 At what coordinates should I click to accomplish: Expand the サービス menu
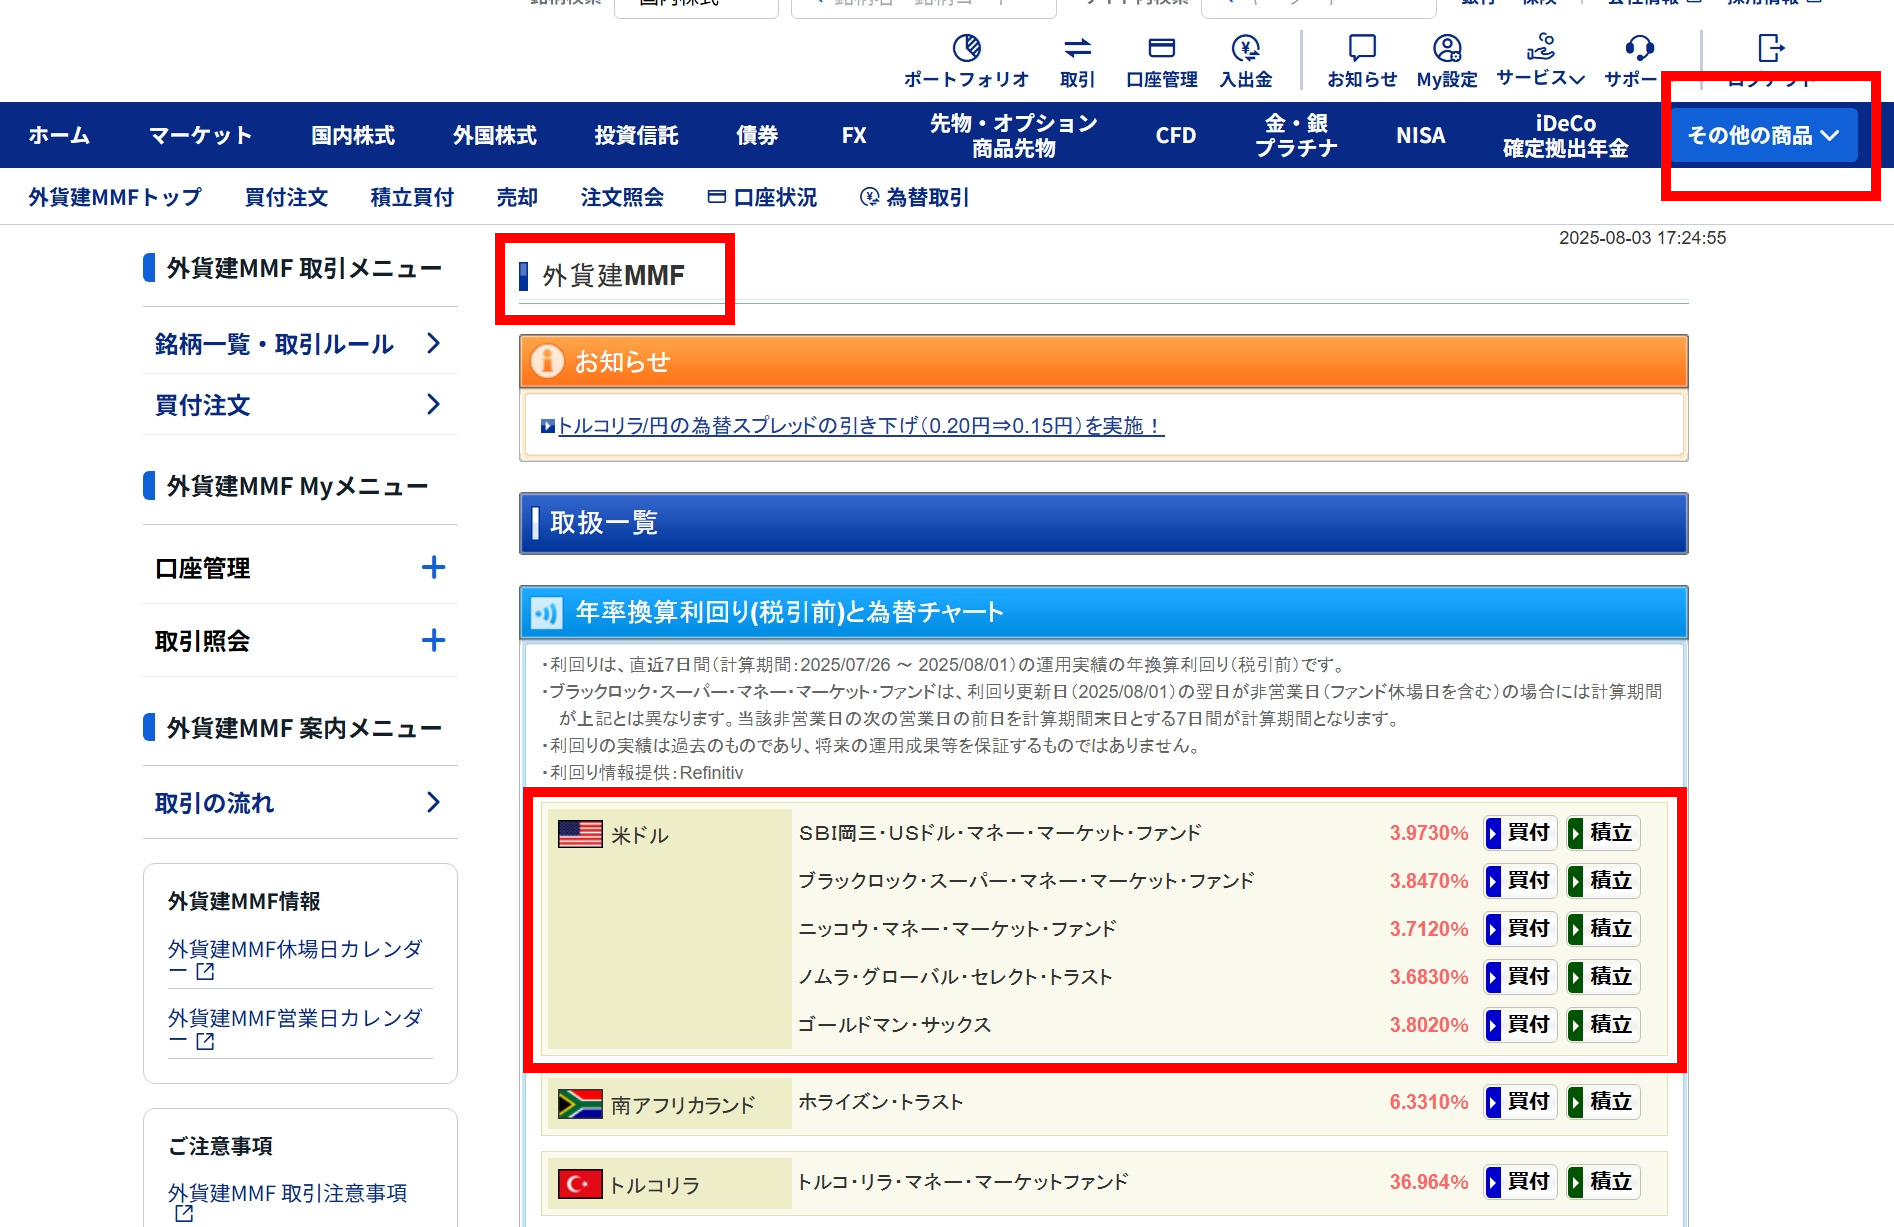1540,60
